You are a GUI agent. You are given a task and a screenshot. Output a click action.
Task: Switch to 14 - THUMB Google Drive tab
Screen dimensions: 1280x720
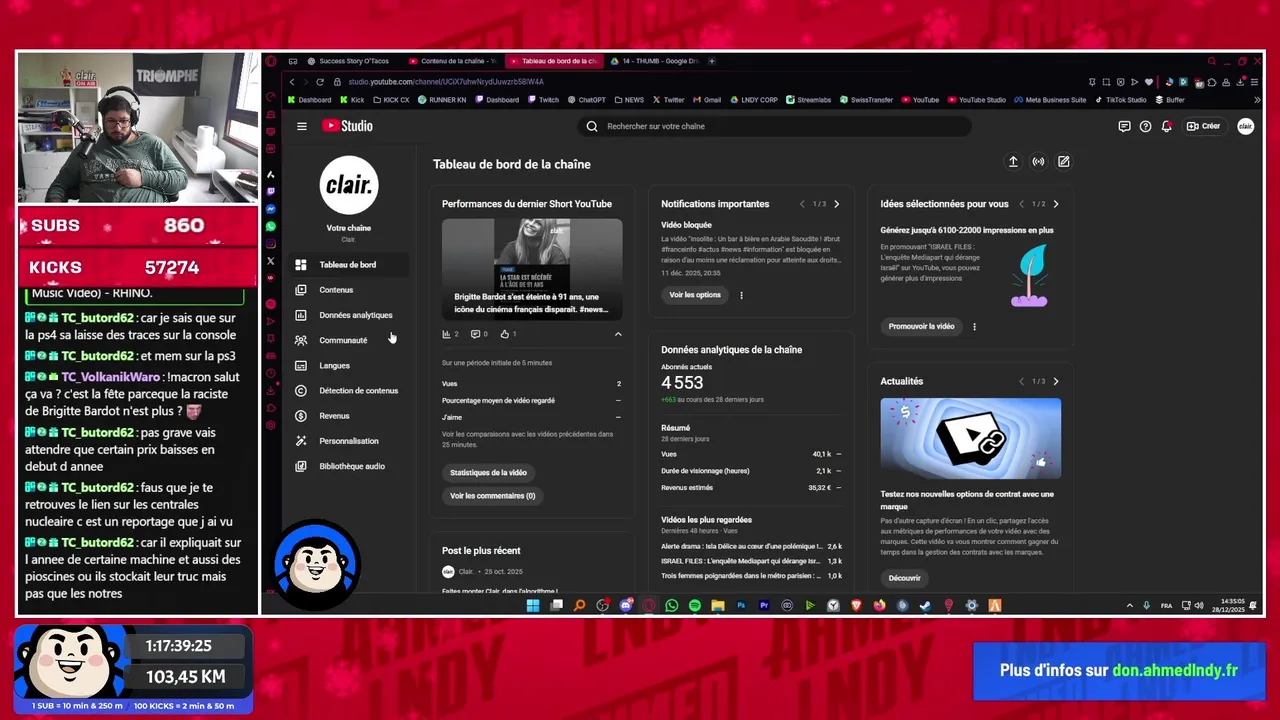pyautogui.click(x=655, y=61)
